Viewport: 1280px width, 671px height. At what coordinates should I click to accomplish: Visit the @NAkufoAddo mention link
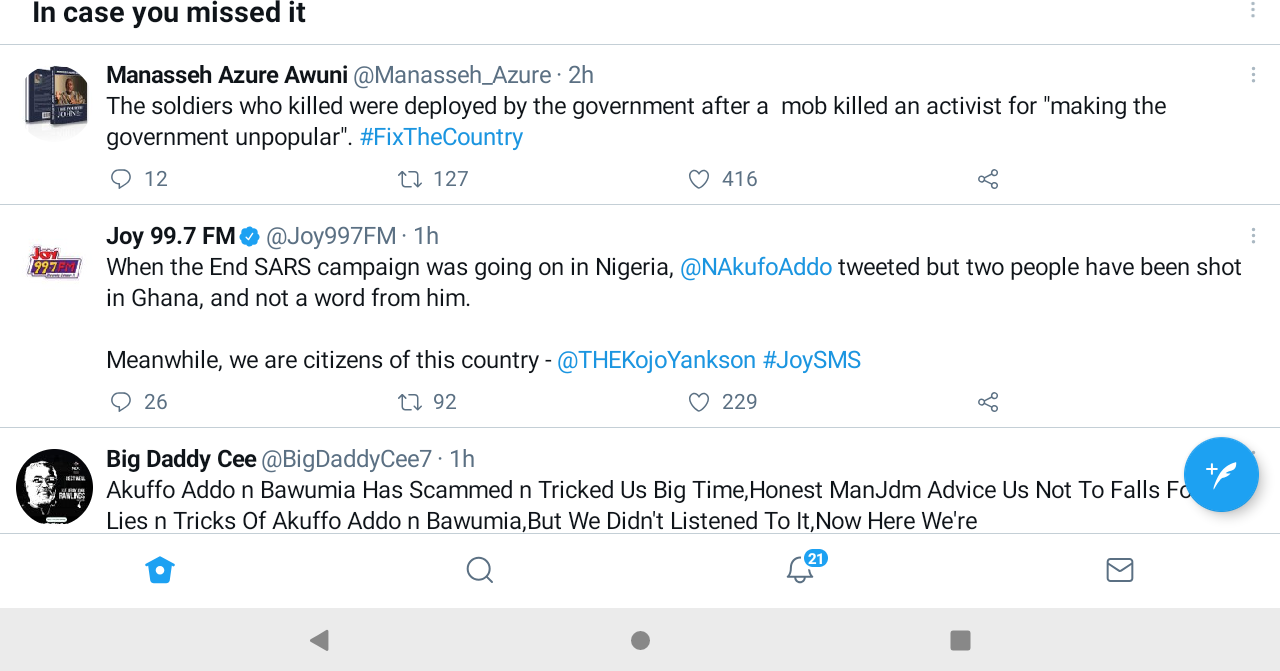(756, 268)
